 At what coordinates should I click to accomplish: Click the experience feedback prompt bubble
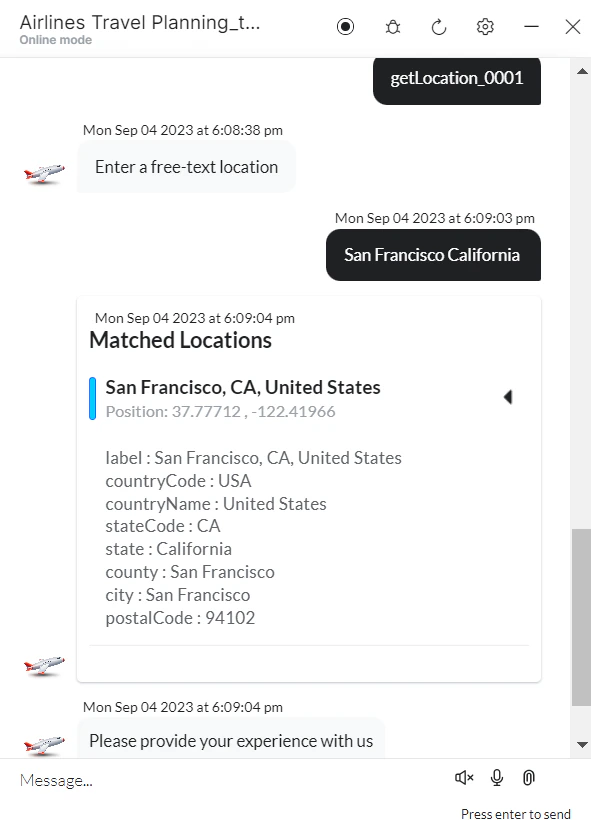click(x=231, y=740)
